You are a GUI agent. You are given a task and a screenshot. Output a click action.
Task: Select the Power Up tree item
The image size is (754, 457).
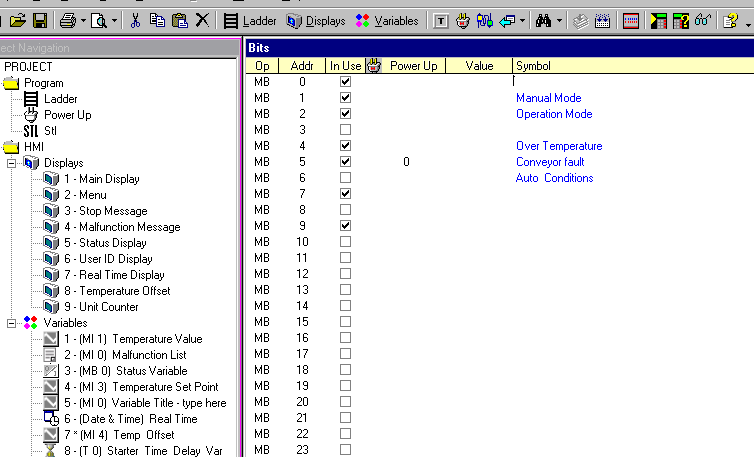pyautogui.click(x=67, y=115)
